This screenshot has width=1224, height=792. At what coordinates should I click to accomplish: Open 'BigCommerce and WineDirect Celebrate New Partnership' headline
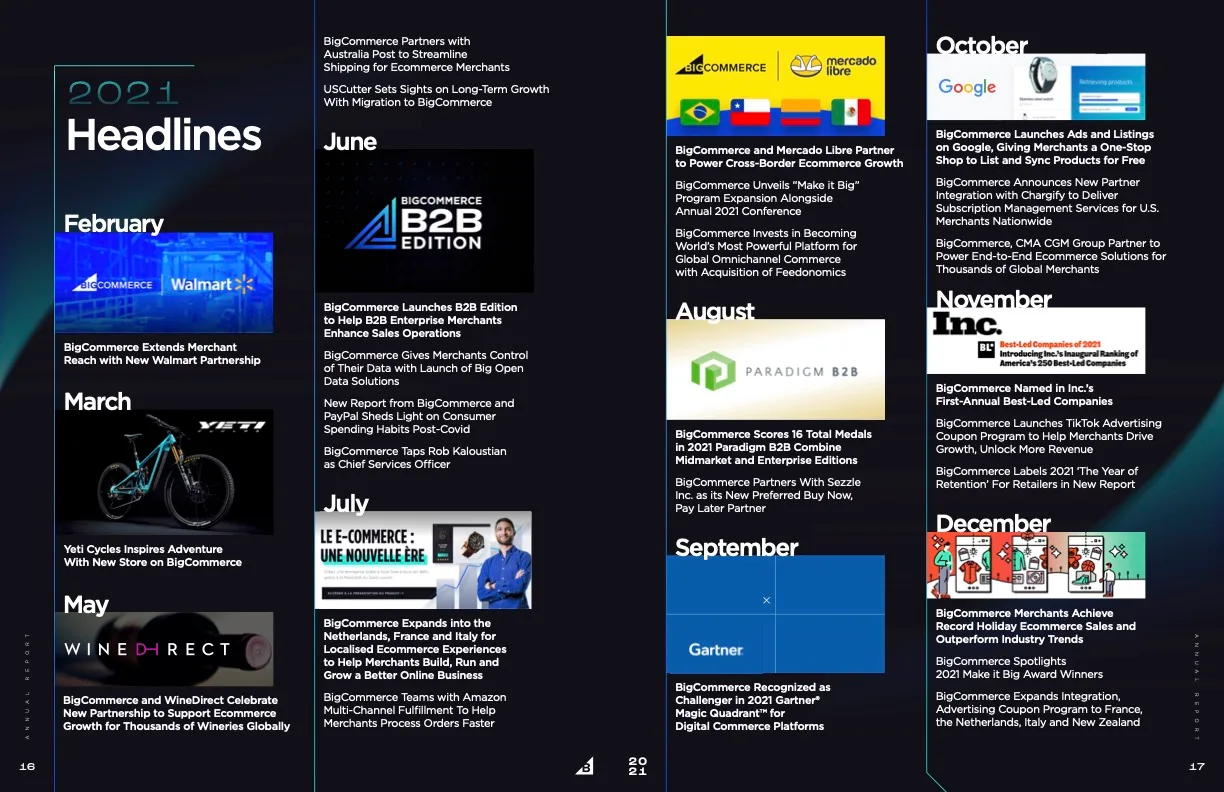tap(177, 713)
